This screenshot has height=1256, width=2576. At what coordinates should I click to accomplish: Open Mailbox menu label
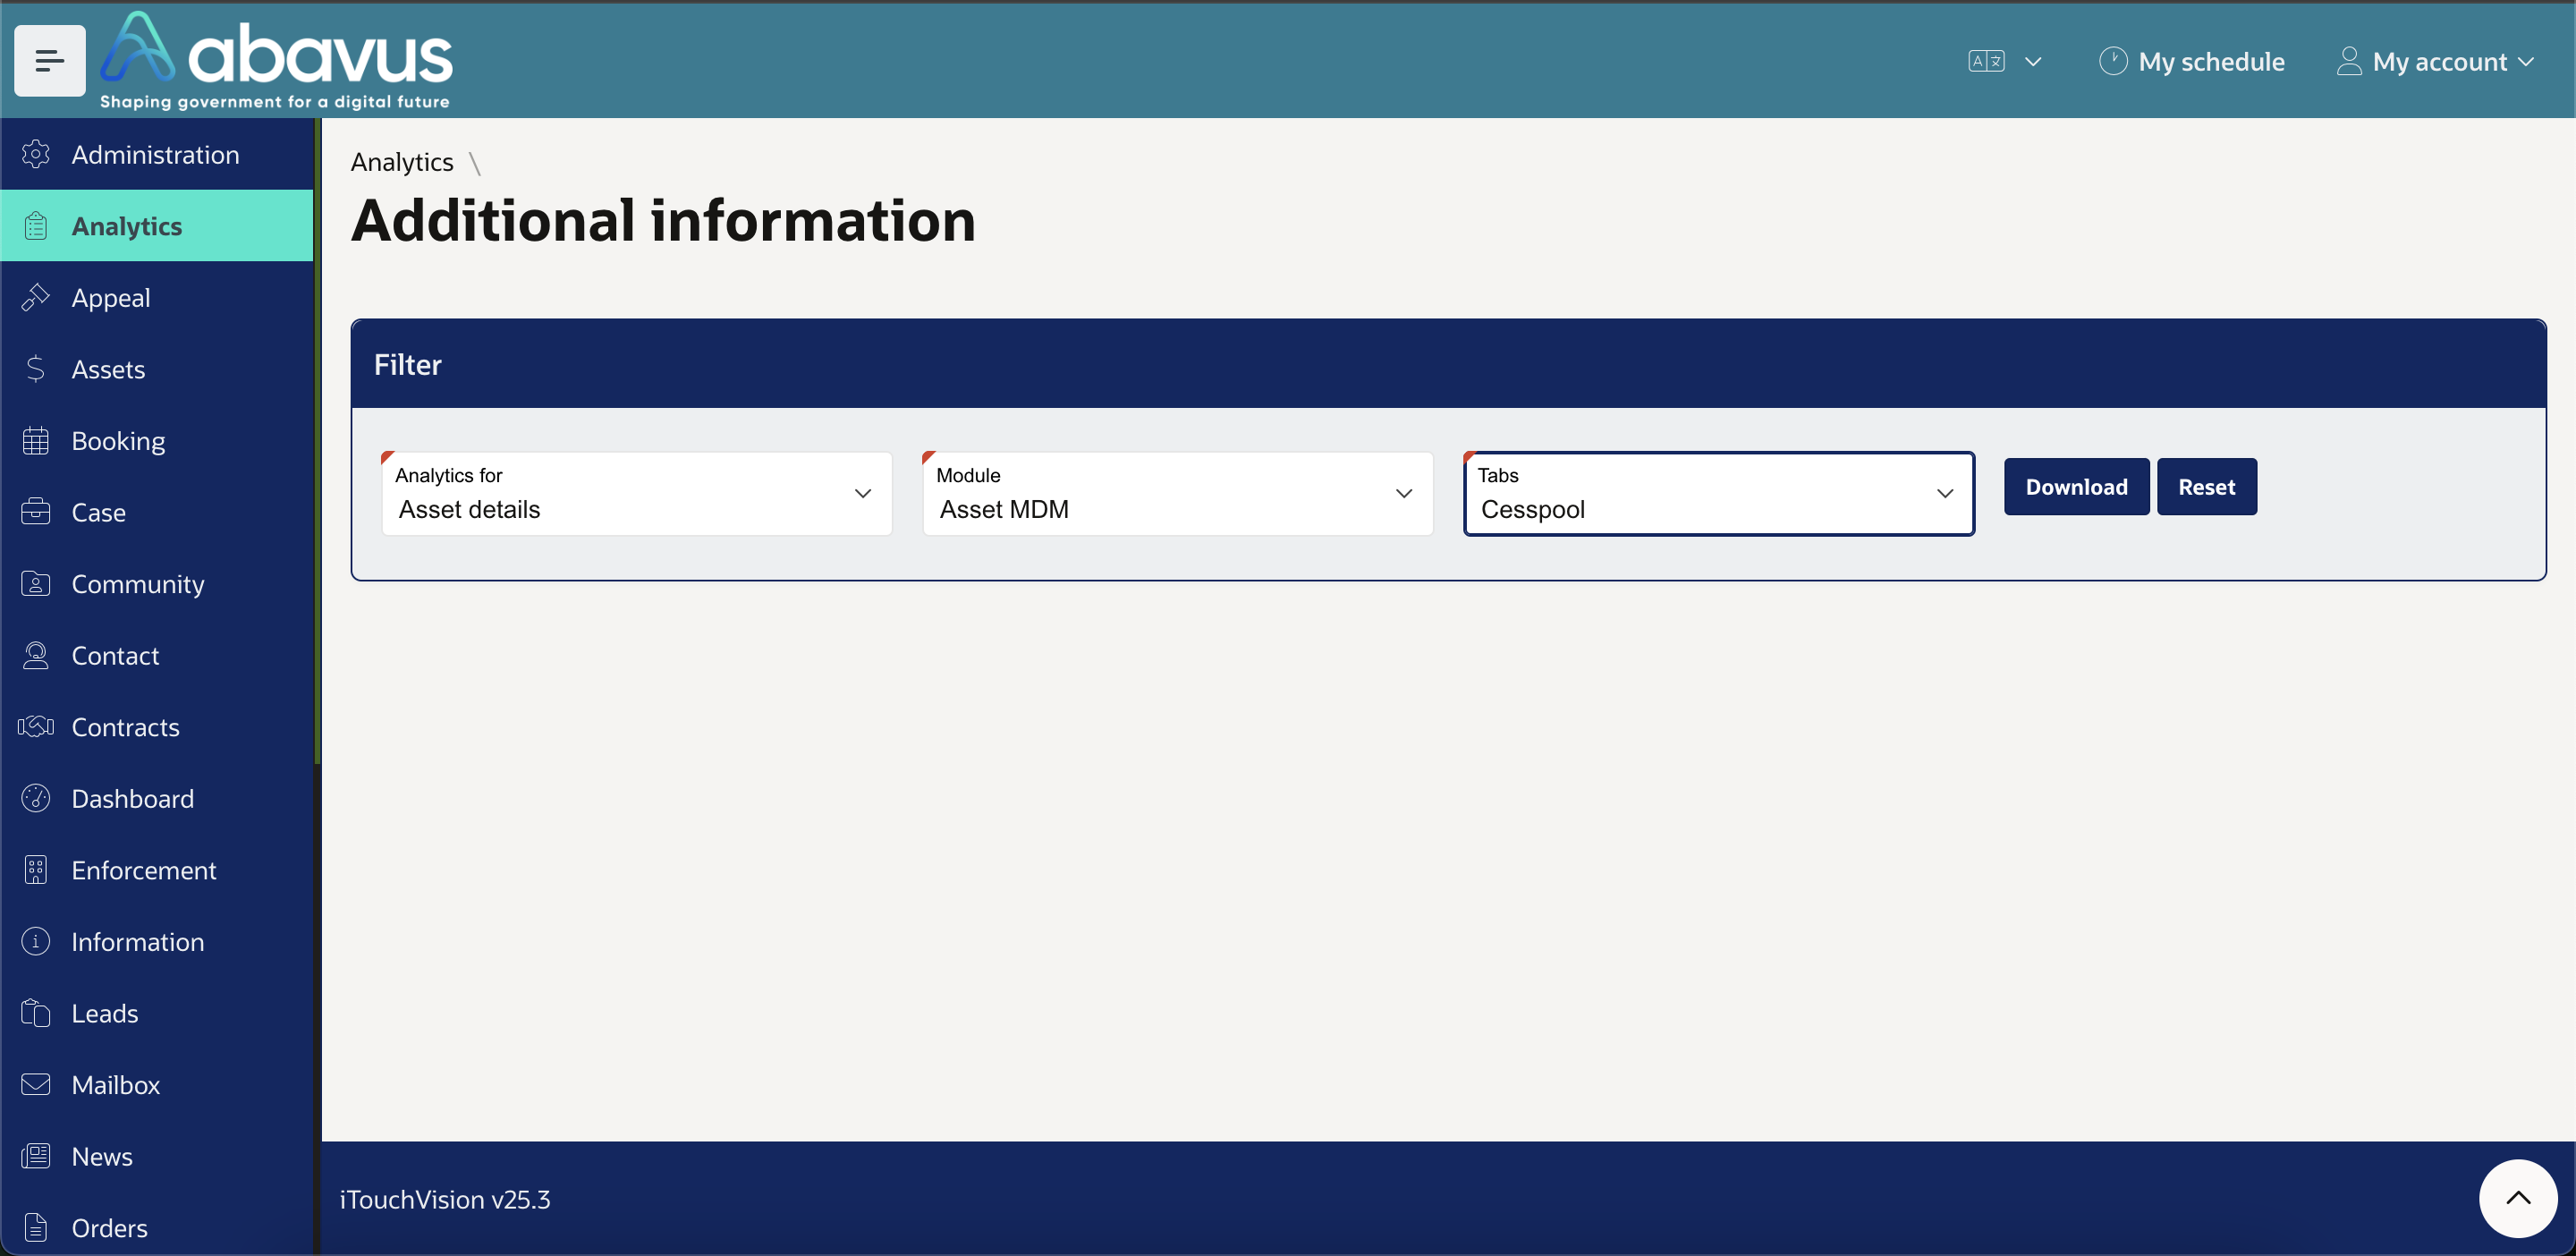coord(116,1084)
